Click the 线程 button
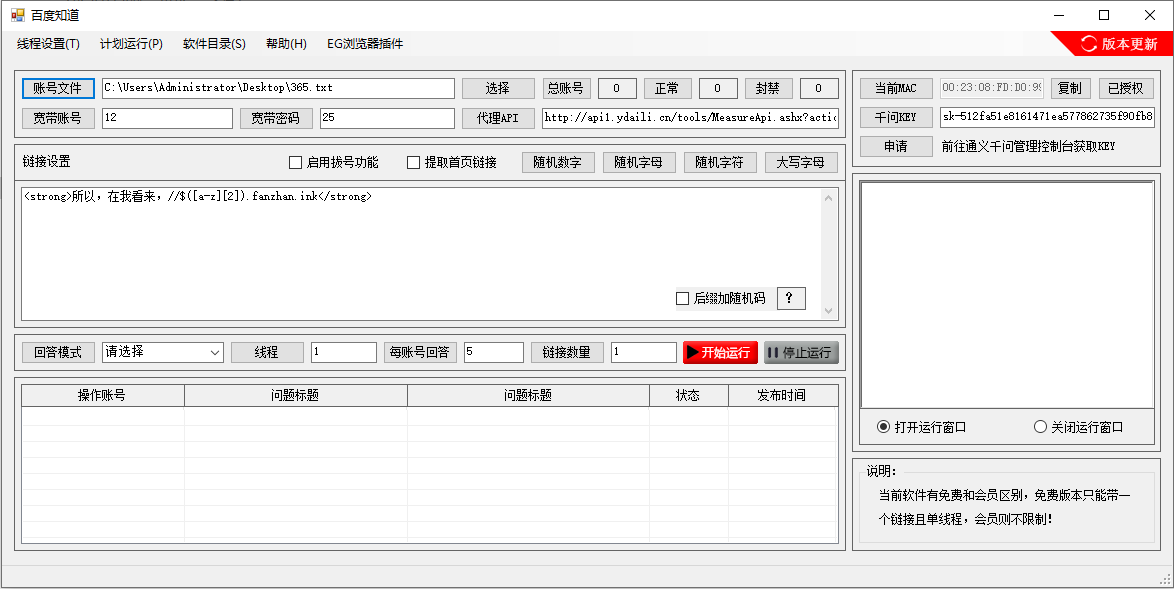The width and height of the screenshot is (1174, 589). (267, 352)
